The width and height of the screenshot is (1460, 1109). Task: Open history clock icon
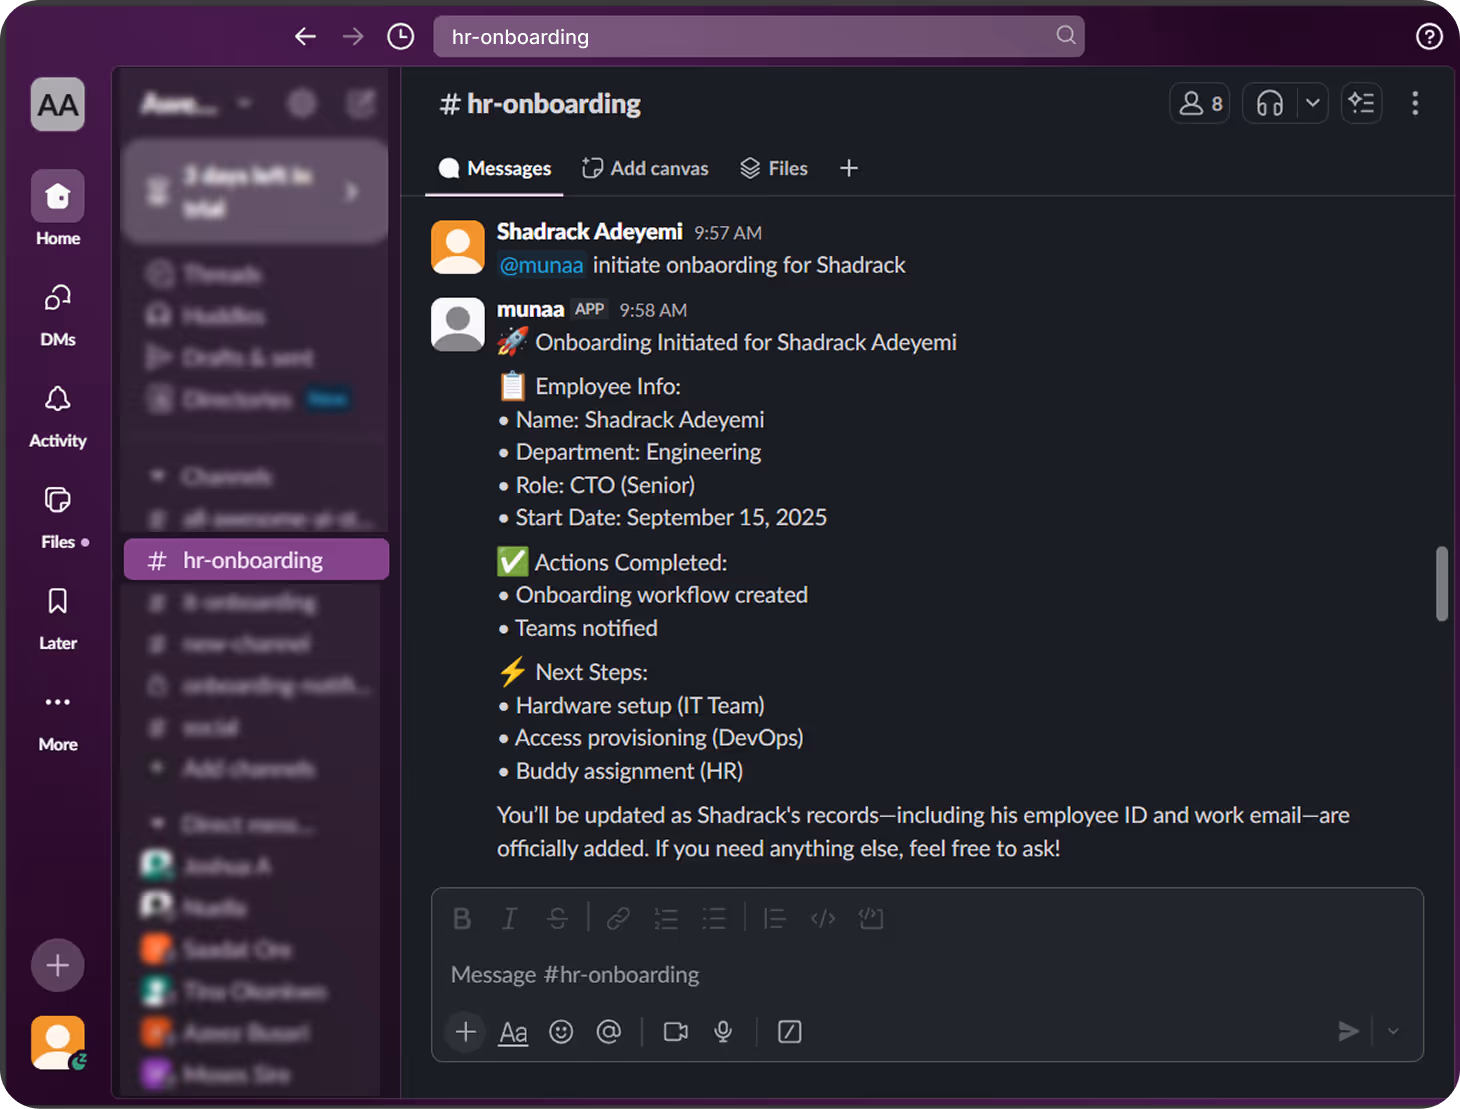(x=401, y=37)
